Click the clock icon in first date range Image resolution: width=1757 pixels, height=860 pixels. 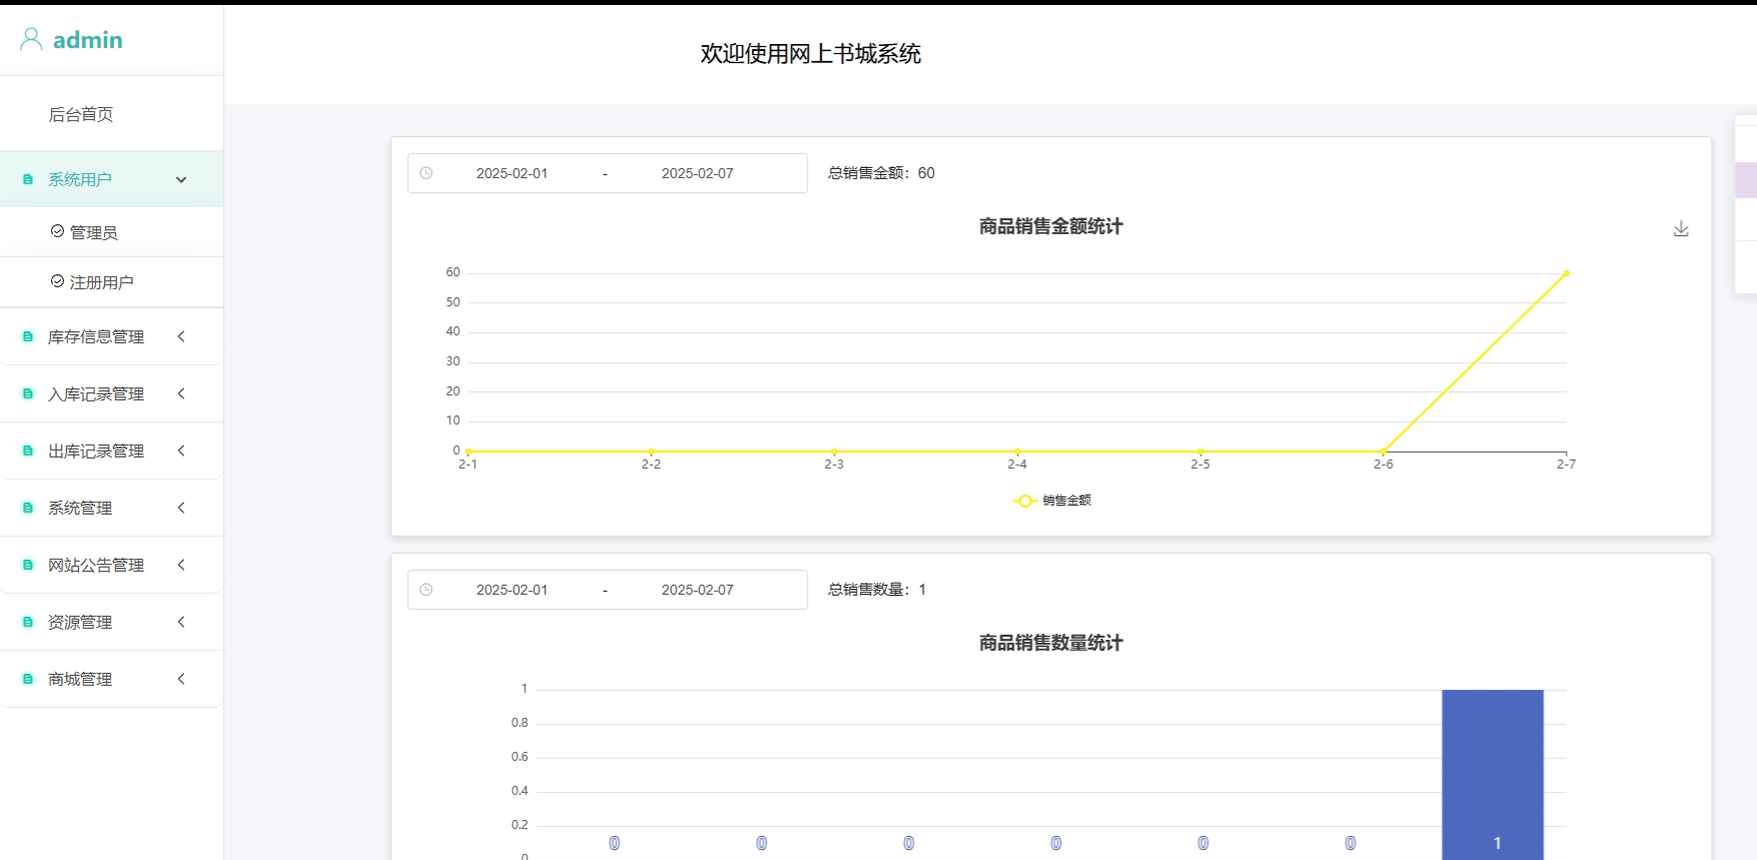[426, 173]
